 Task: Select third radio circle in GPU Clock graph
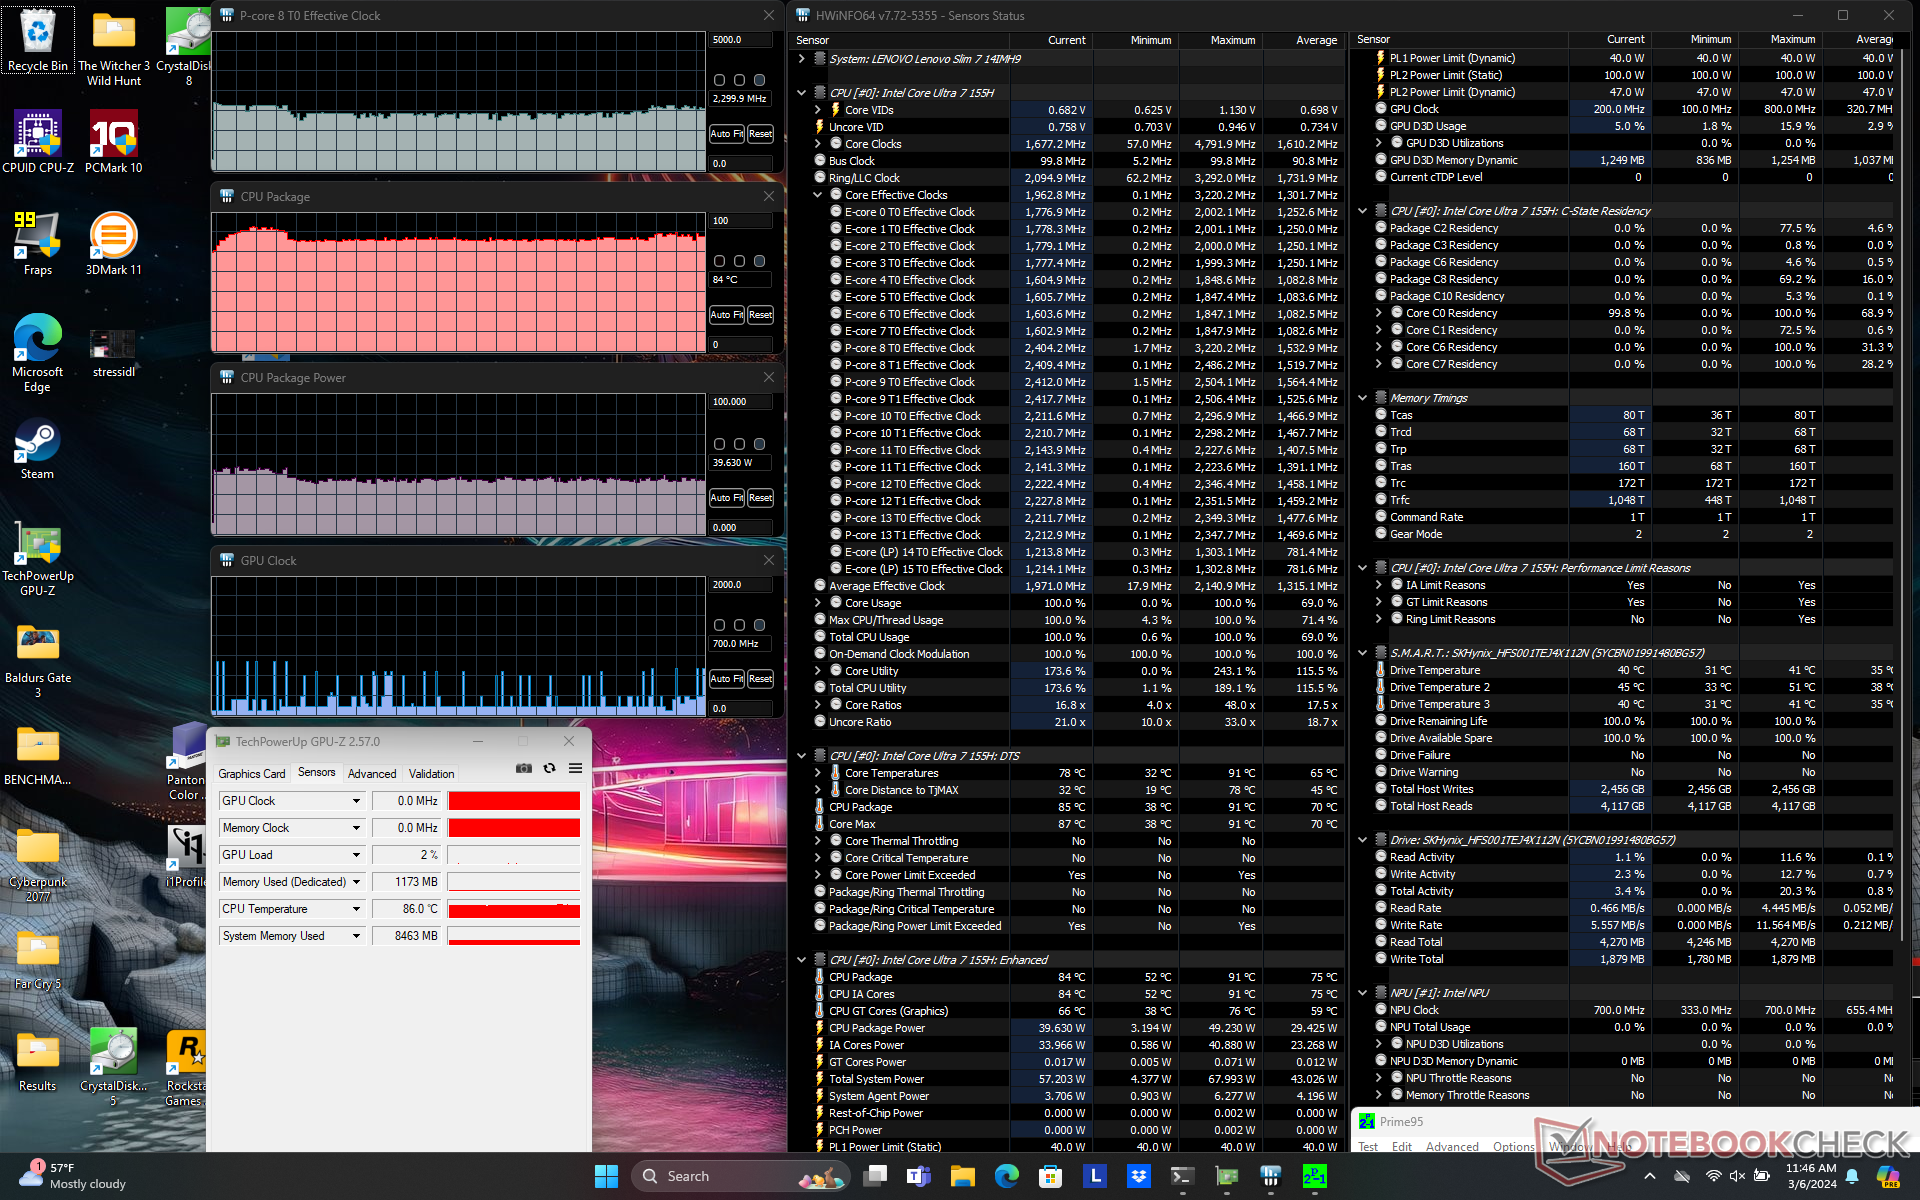(x=759, y=625)
